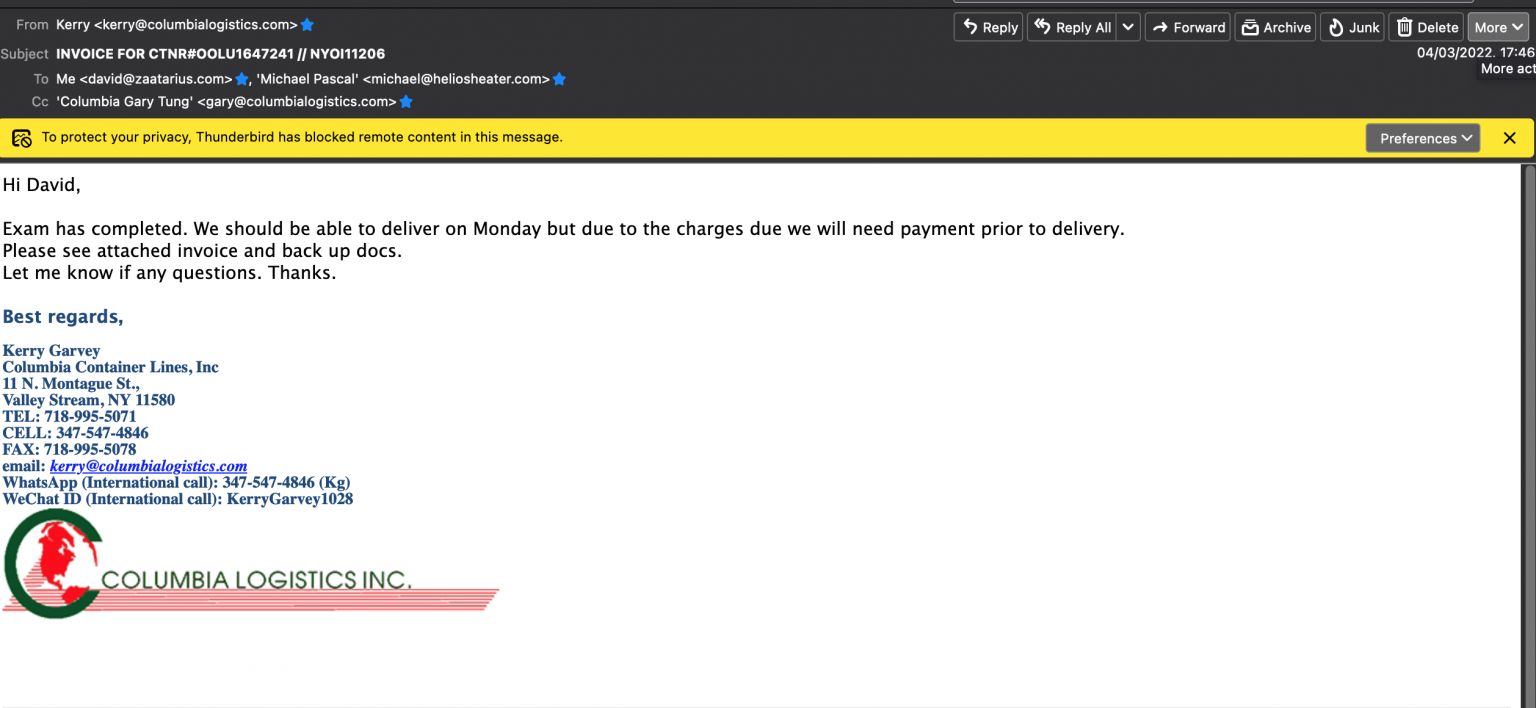Expand the Reply All dropdown arrow
Viewport: 1536px width, 708px height.
coord(1128,28)
